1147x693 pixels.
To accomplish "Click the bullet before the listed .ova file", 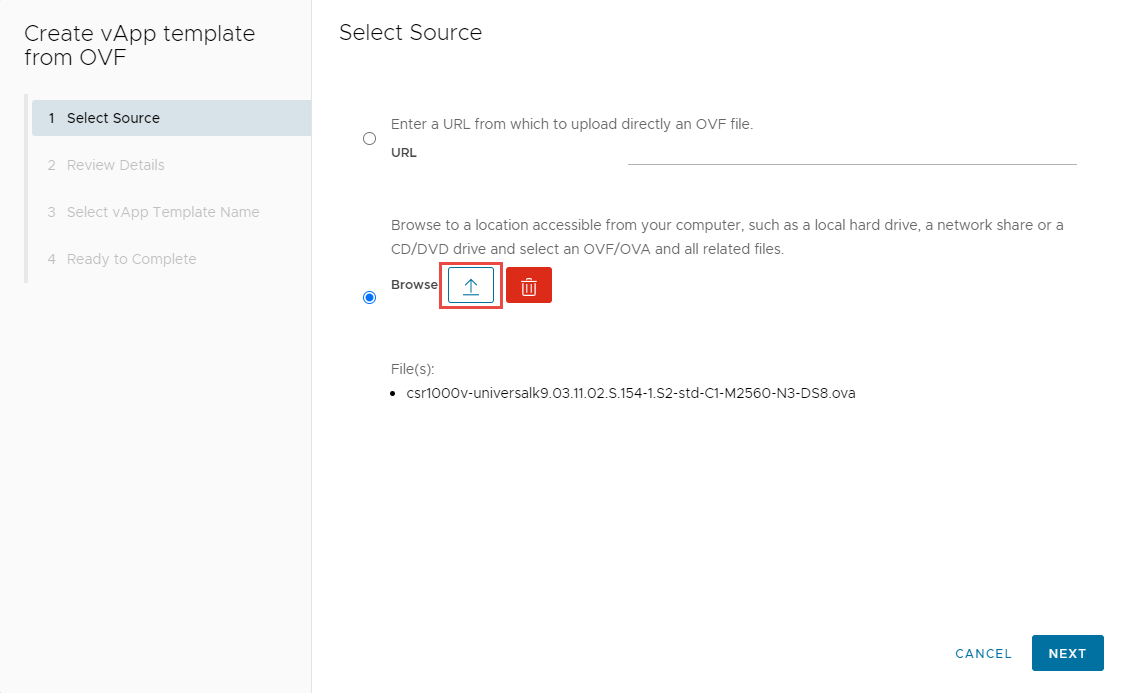I will [396, 394].
